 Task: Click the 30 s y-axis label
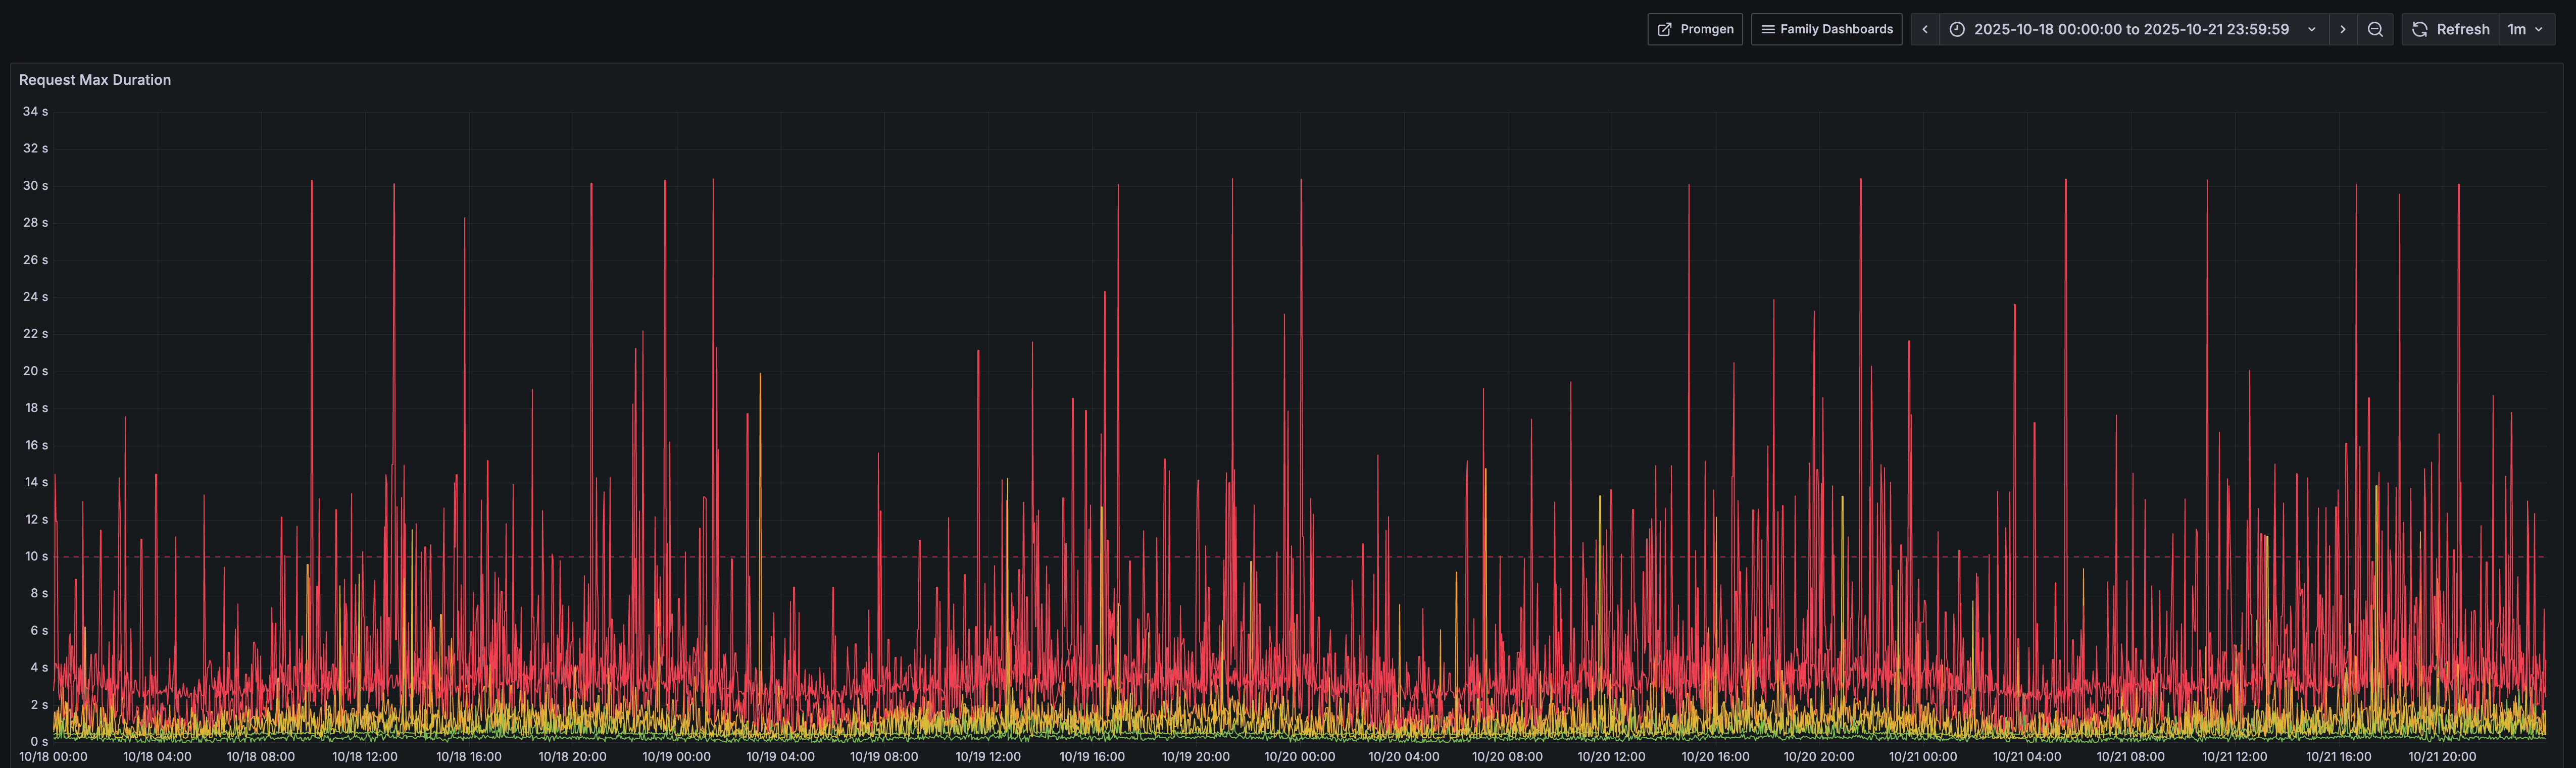click(x=35, y=186)
